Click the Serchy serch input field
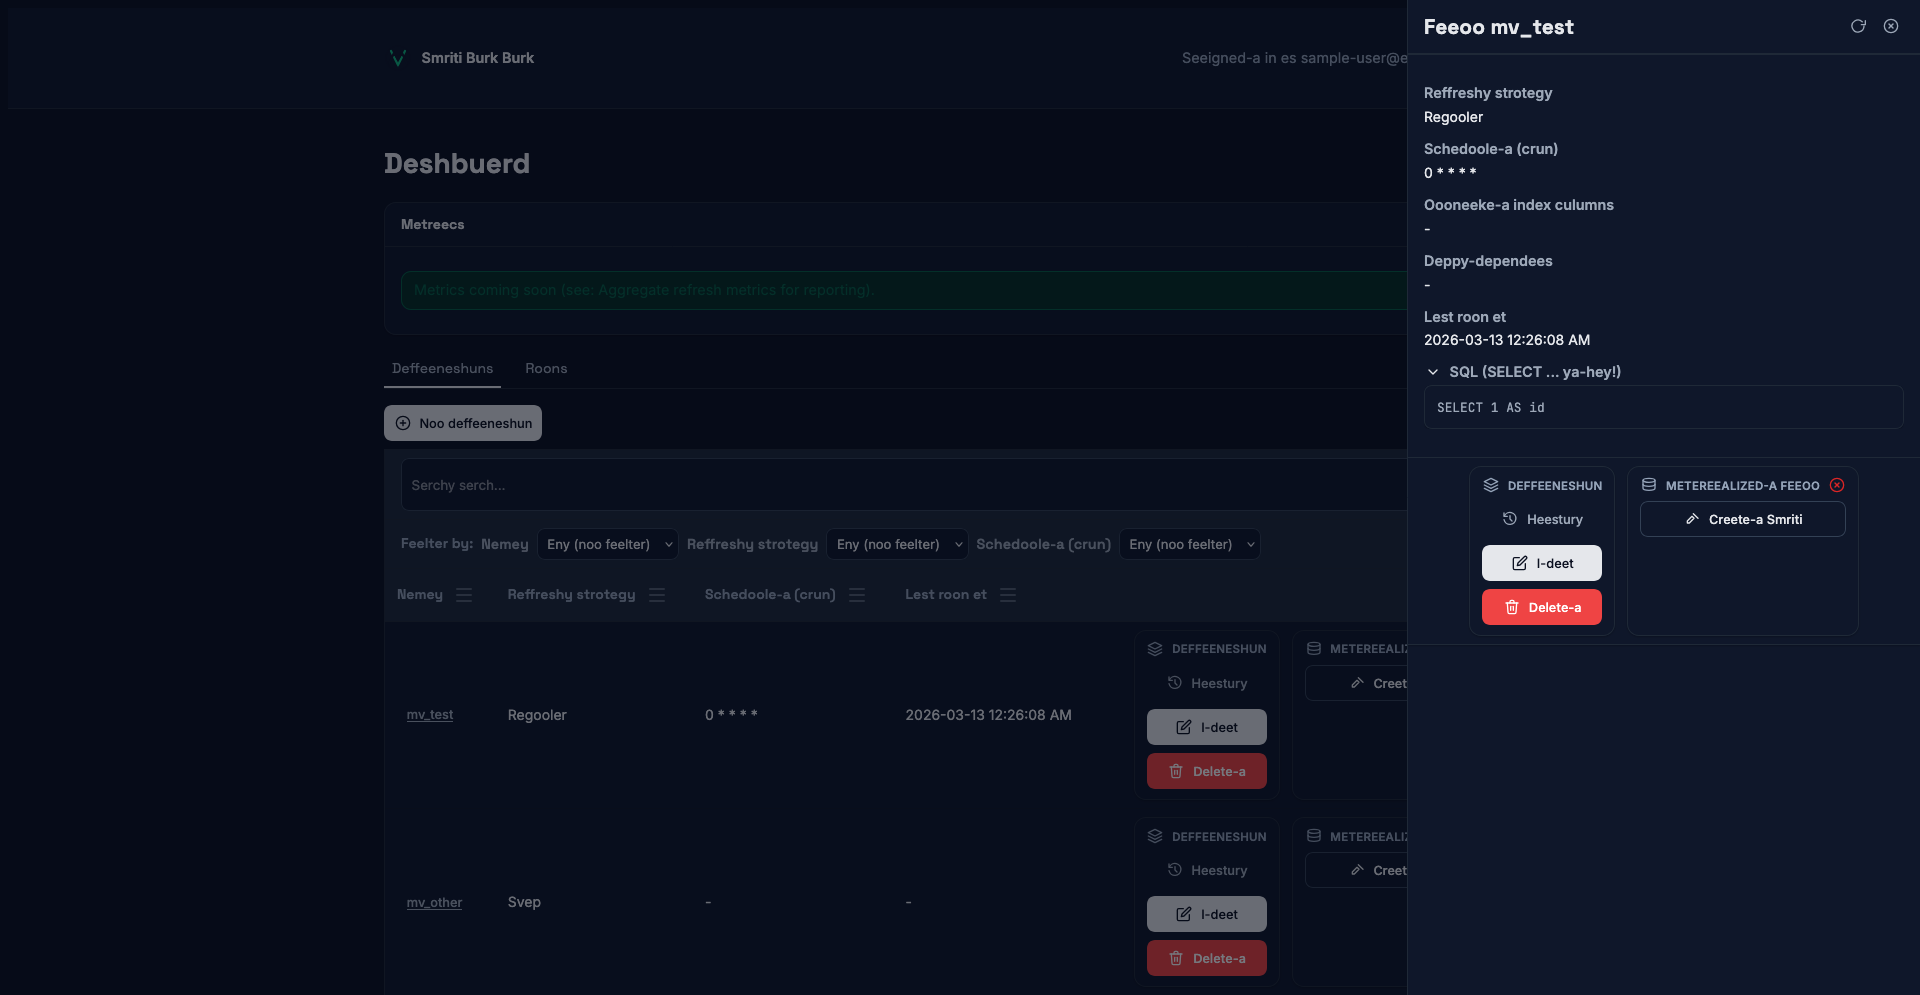The height and width of the screenshot is (995, 1920). point(900,485)
